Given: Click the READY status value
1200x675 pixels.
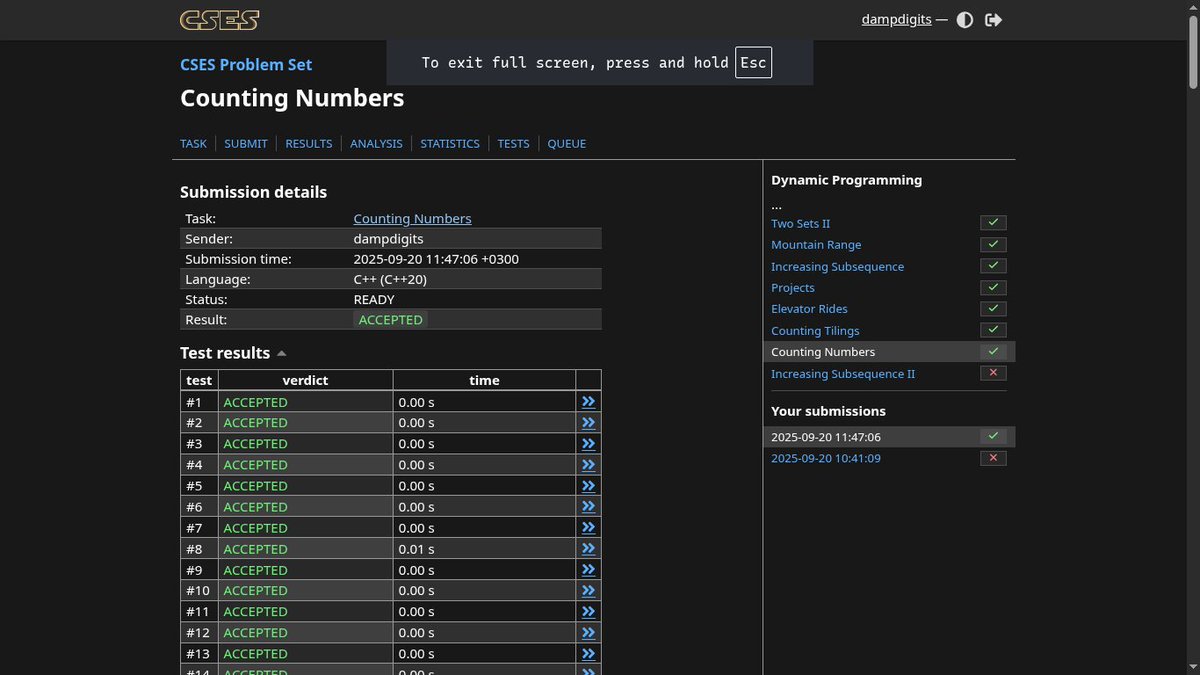Looking at the screenshot, I should pyautogui.click(x=374, y=300).
